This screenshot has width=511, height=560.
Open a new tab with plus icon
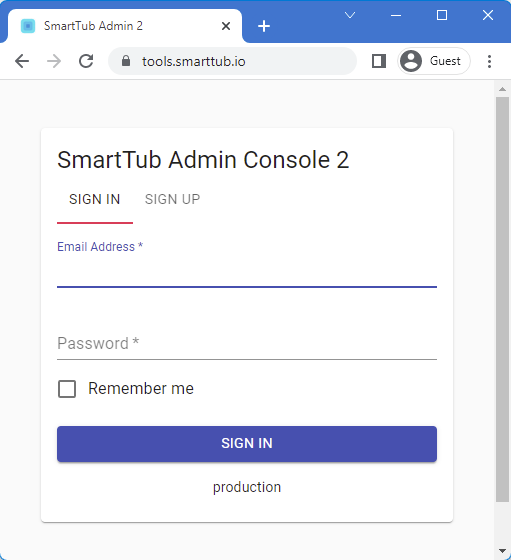click(x=264, y=26)
